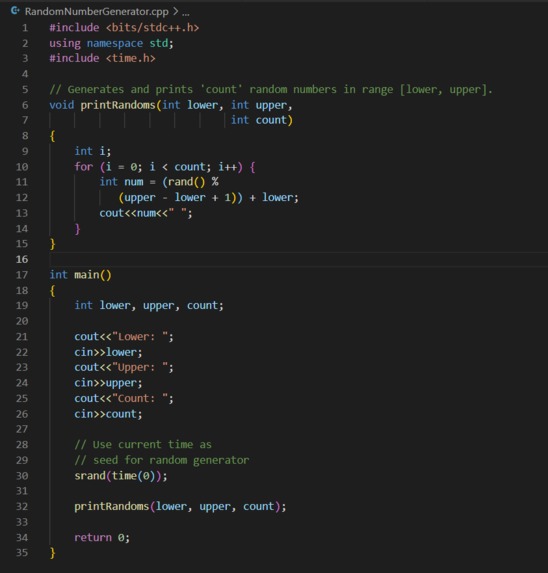Click the comment on line 5
Viewport: 548px width, 573px height.
271,90
